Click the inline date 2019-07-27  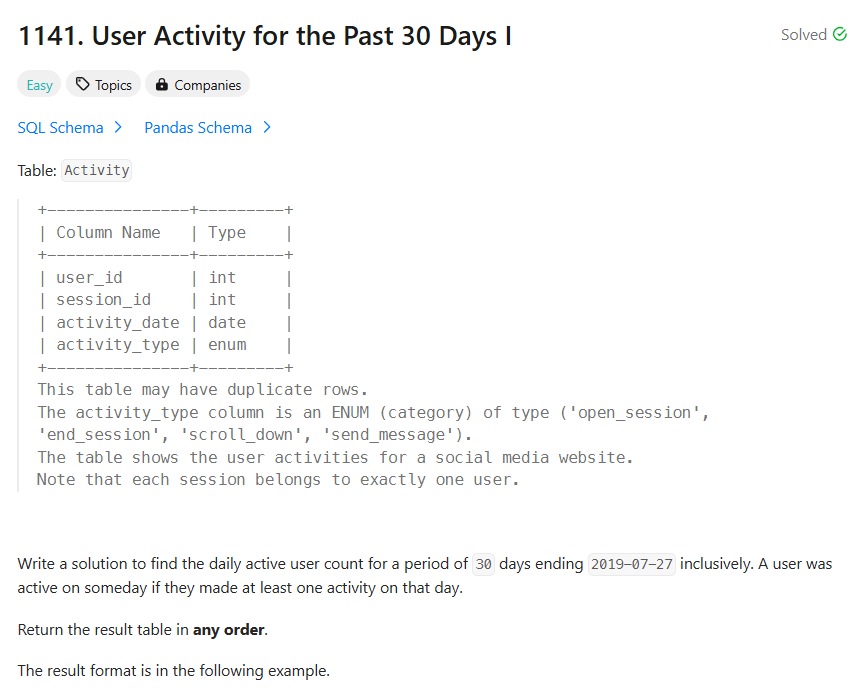point(631,565)
